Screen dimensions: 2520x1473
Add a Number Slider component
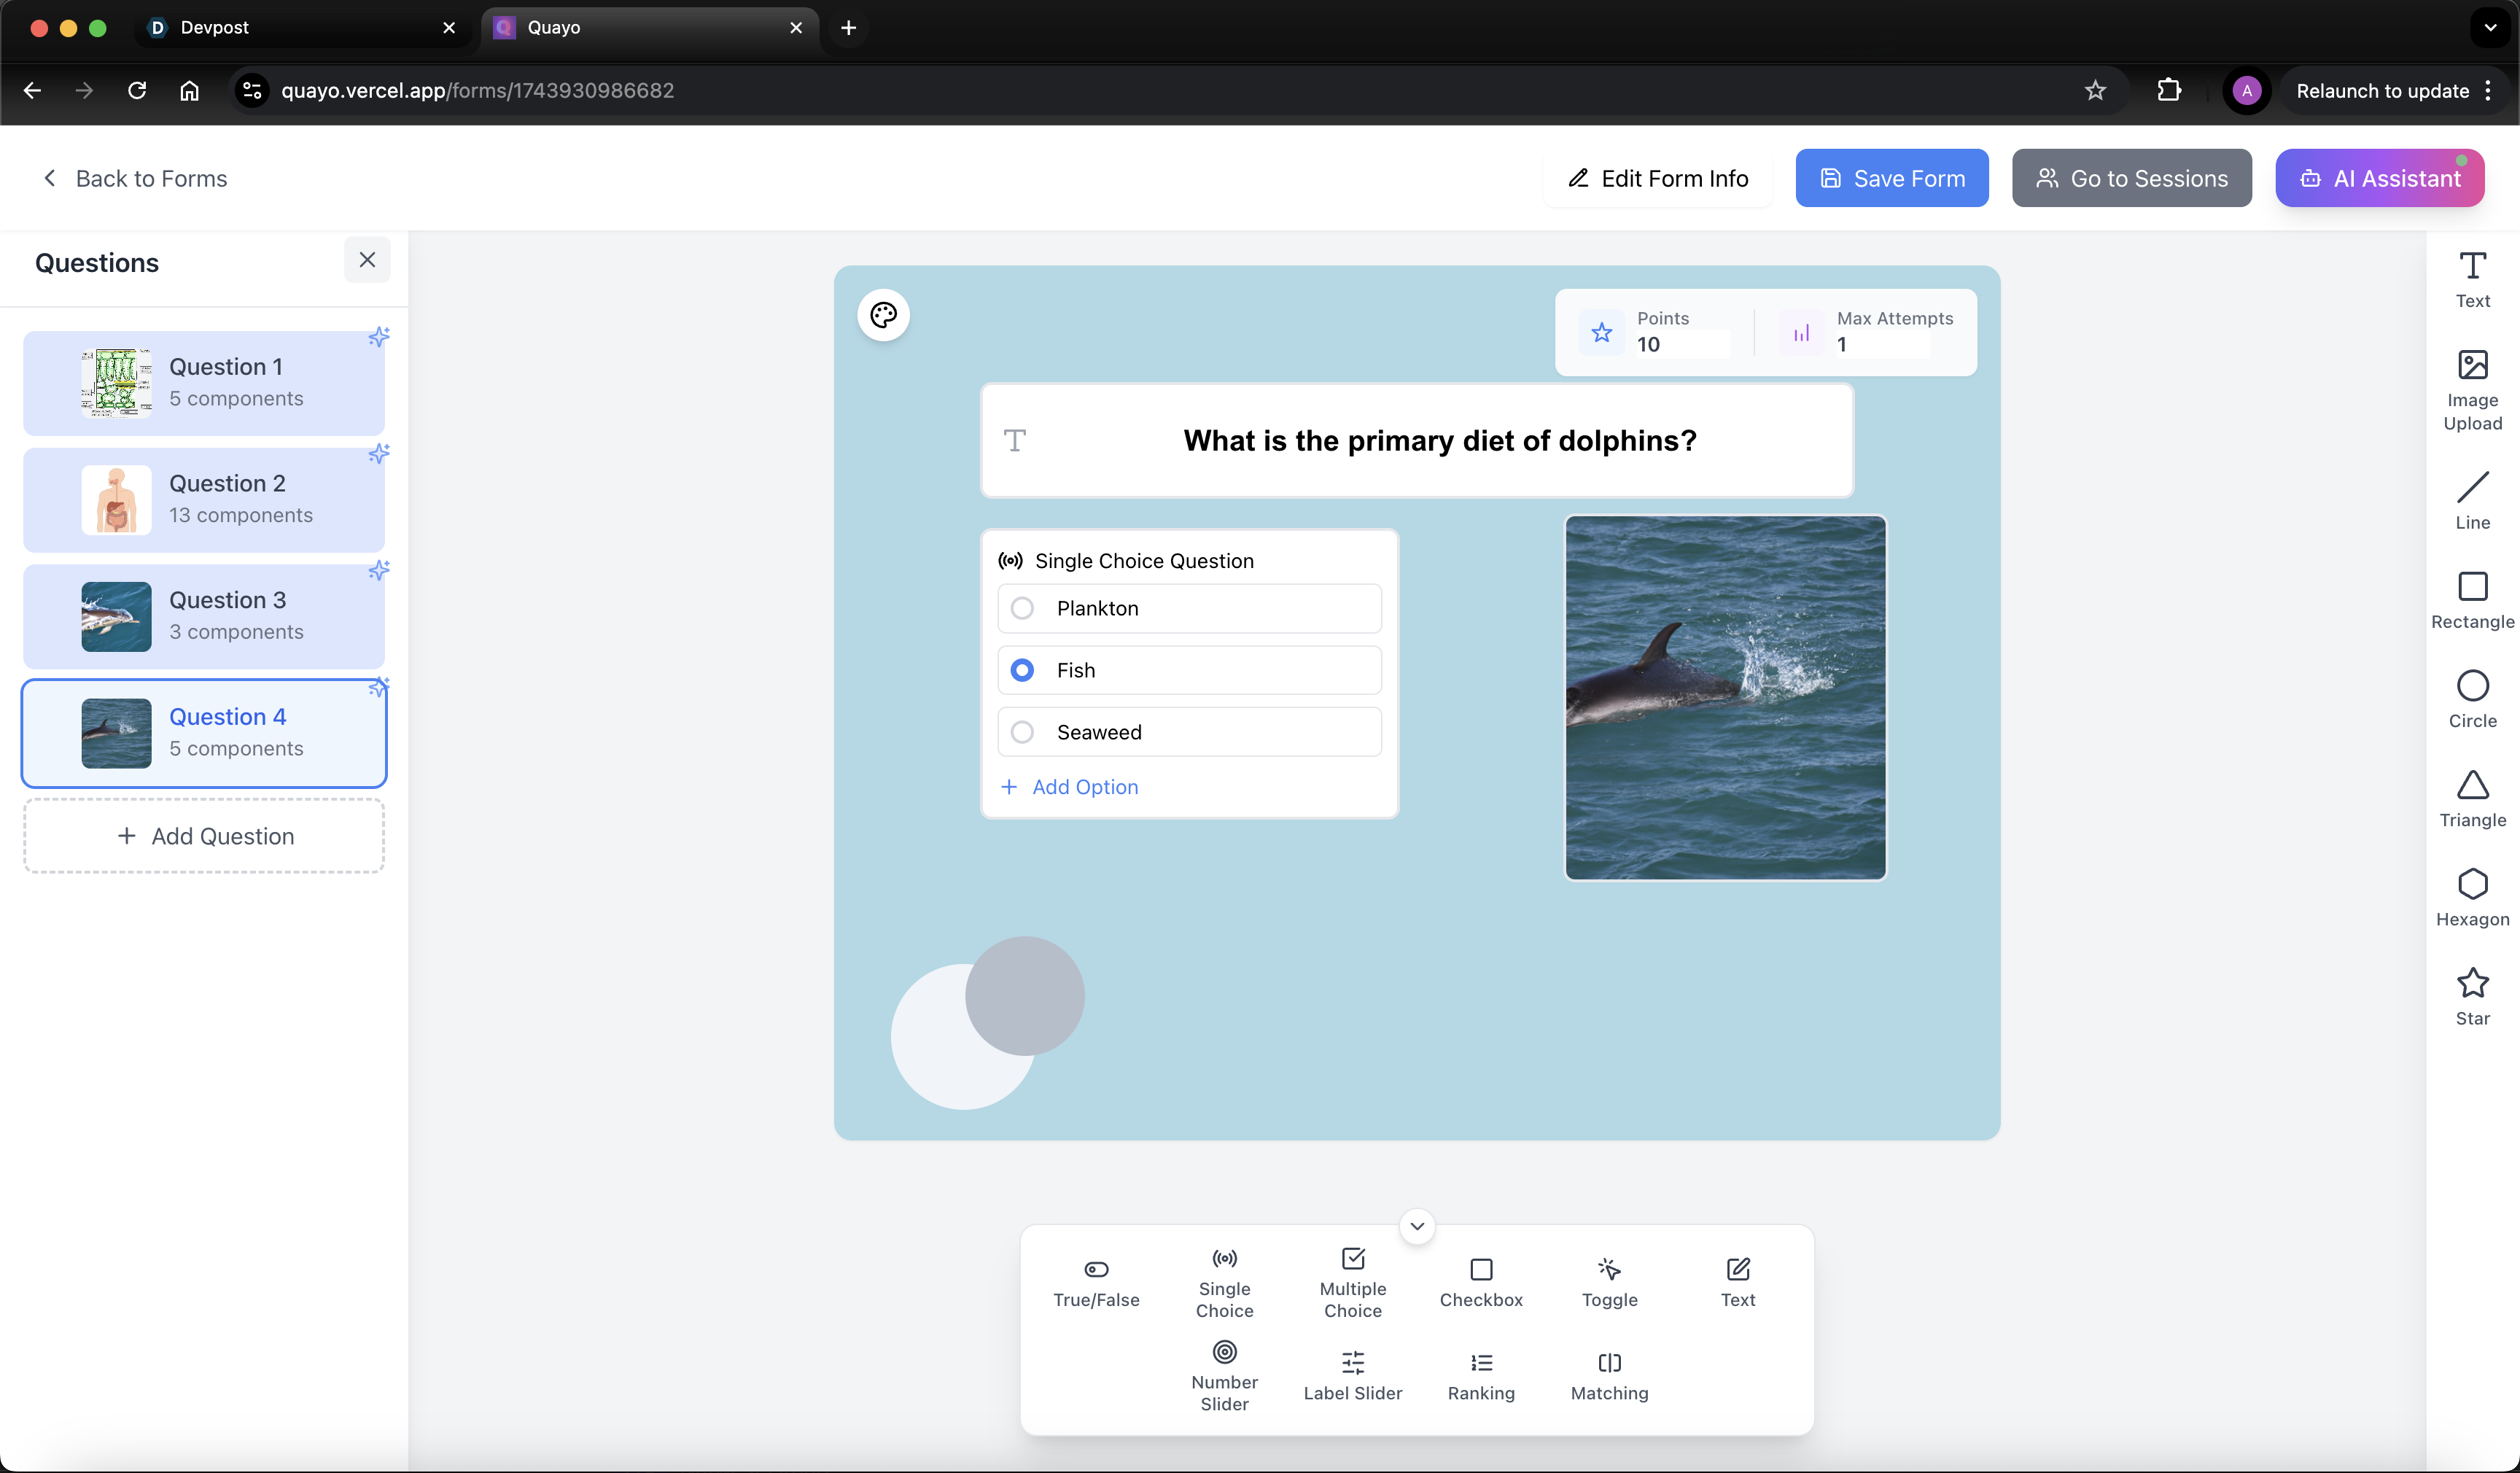point(1224,1376)
